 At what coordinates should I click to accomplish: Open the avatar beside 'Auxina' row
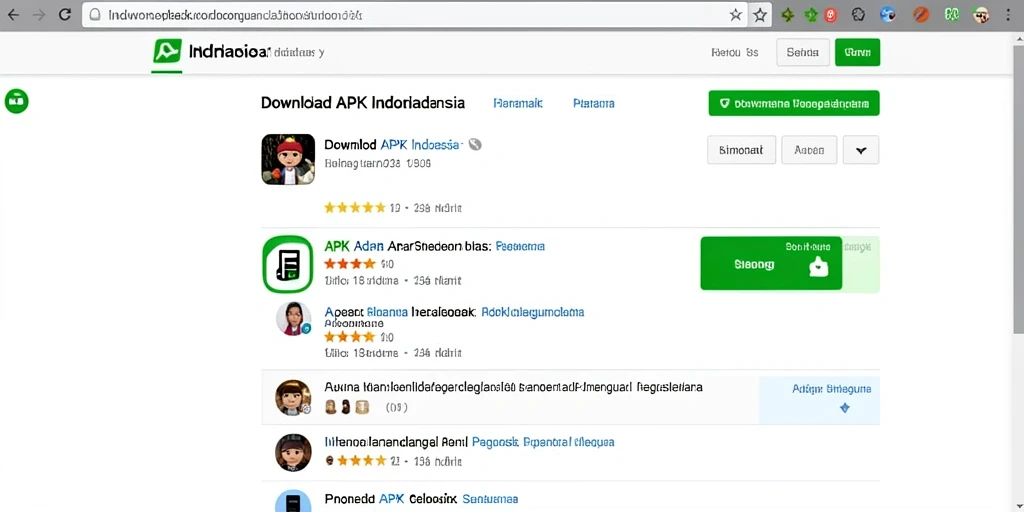293,397
